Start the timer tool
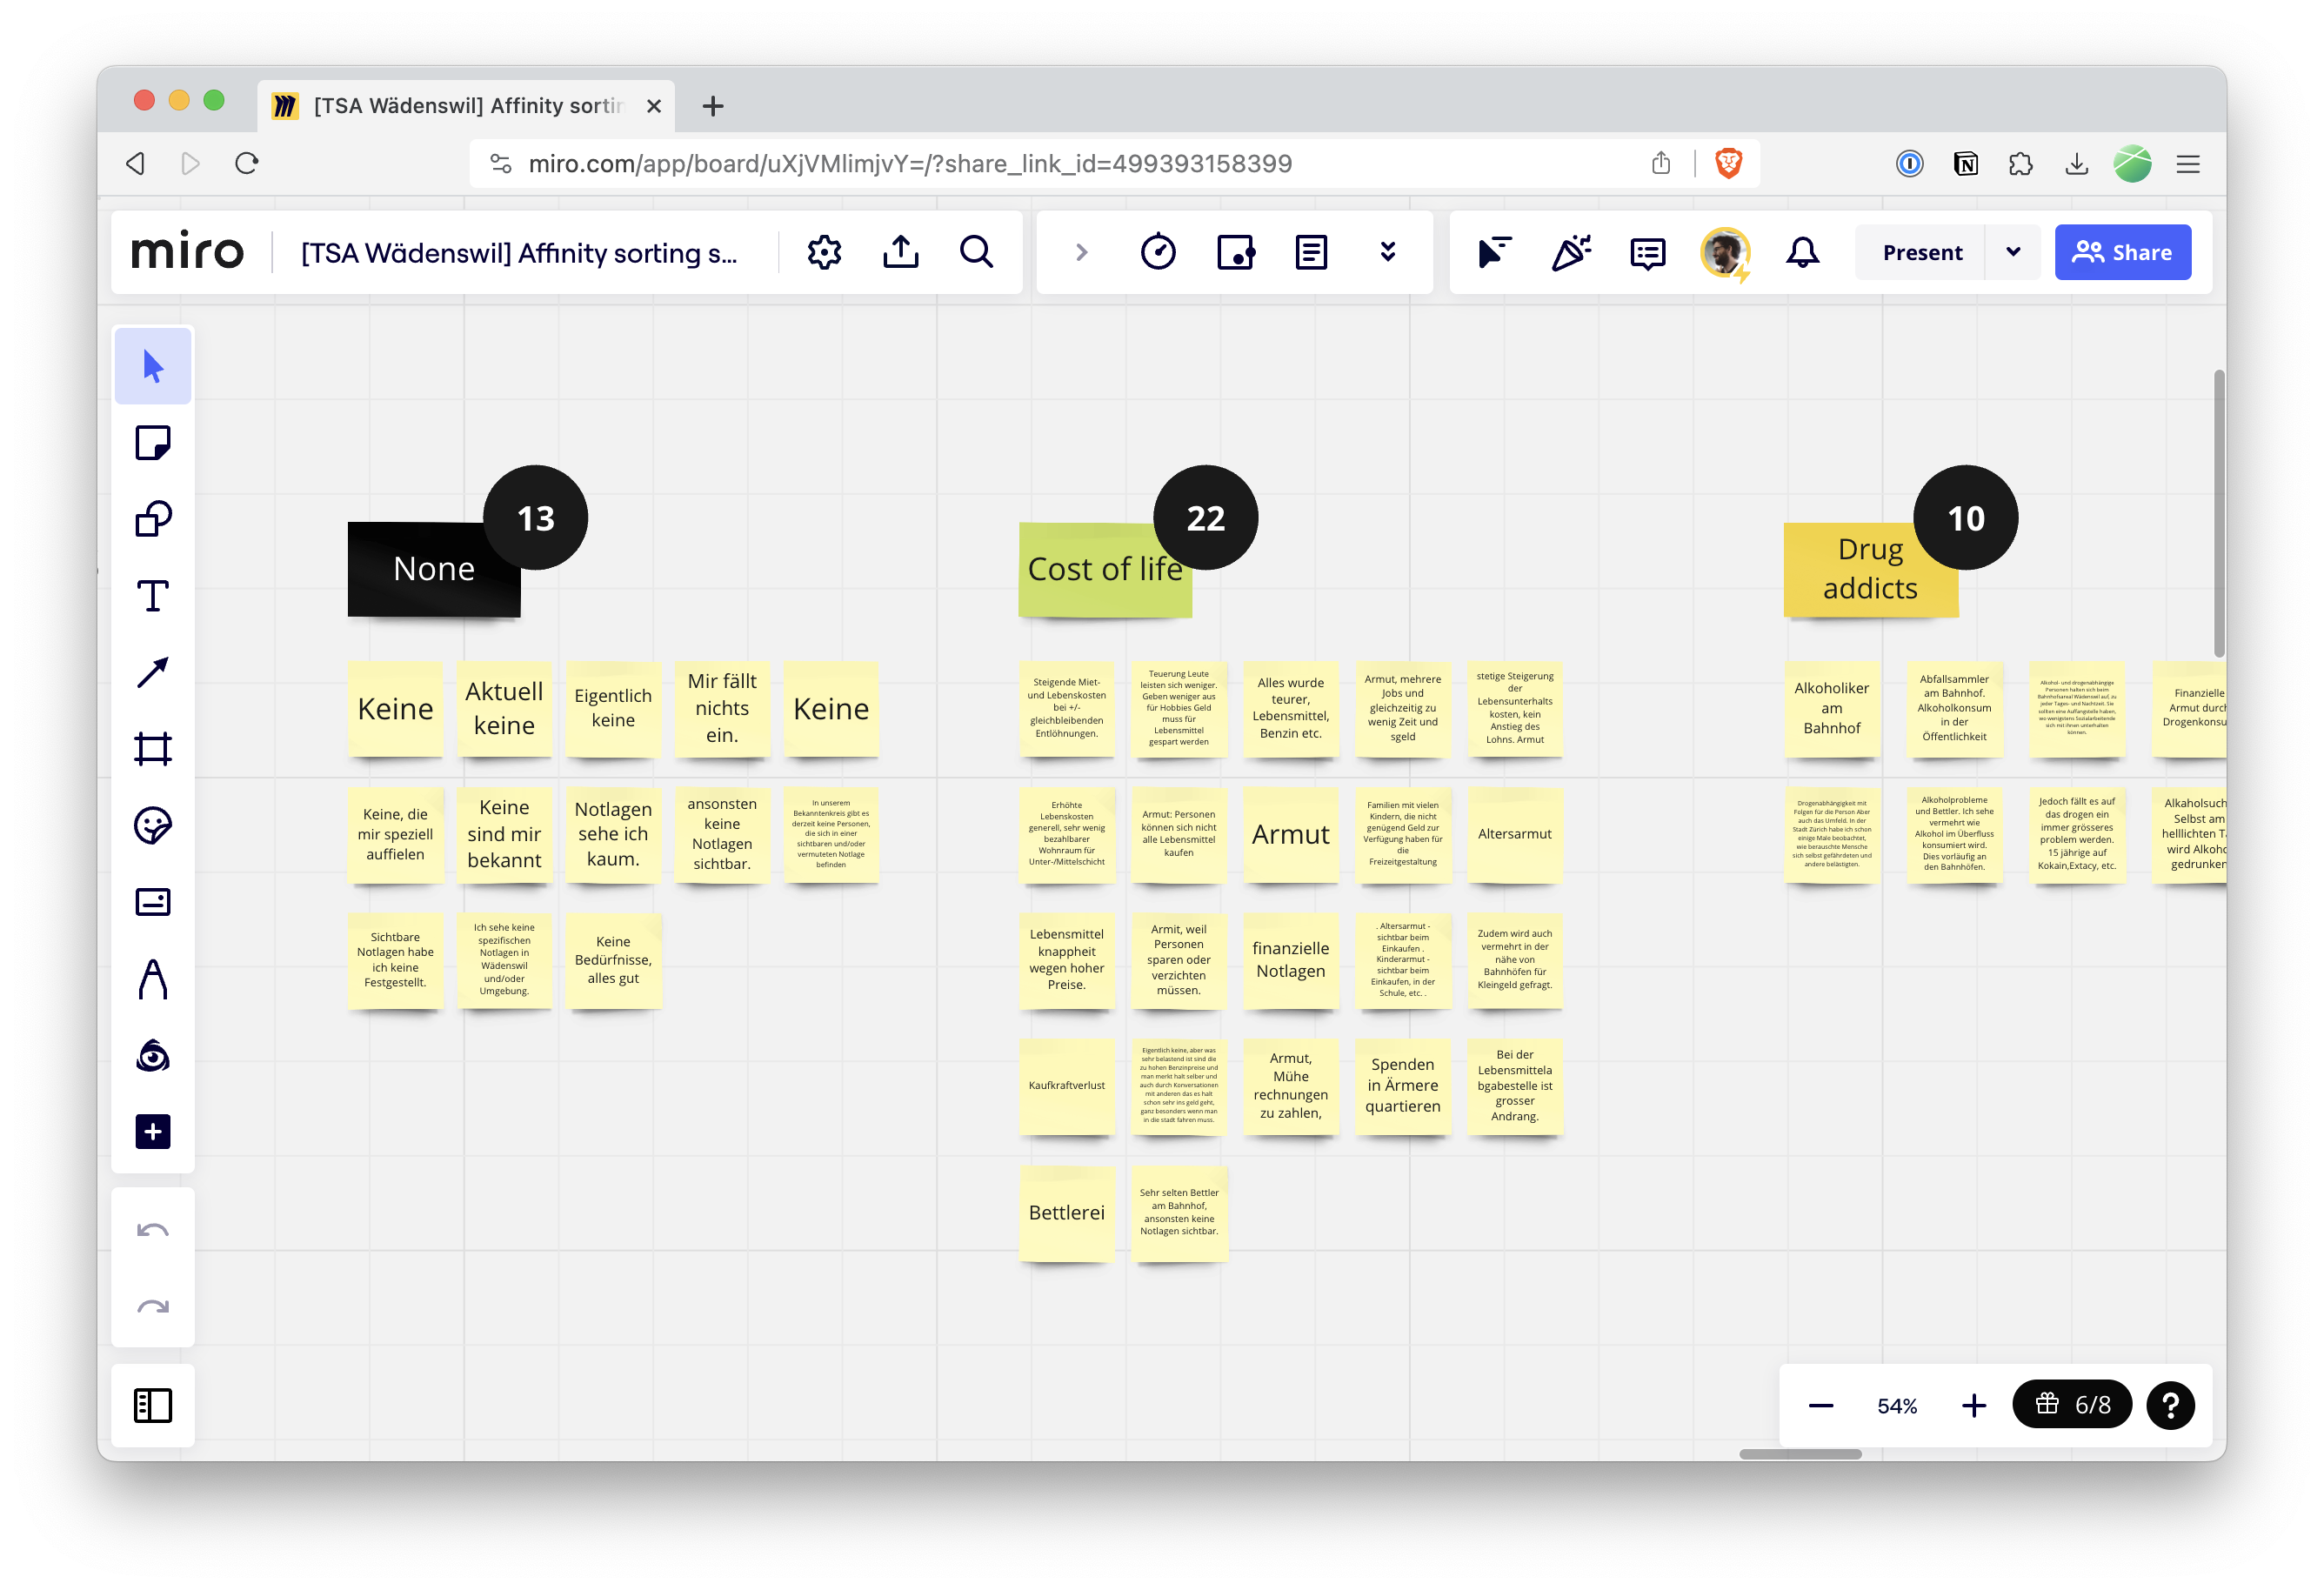The width and height of the screenshot is (2324, 1590). [x=1158, y=252]
